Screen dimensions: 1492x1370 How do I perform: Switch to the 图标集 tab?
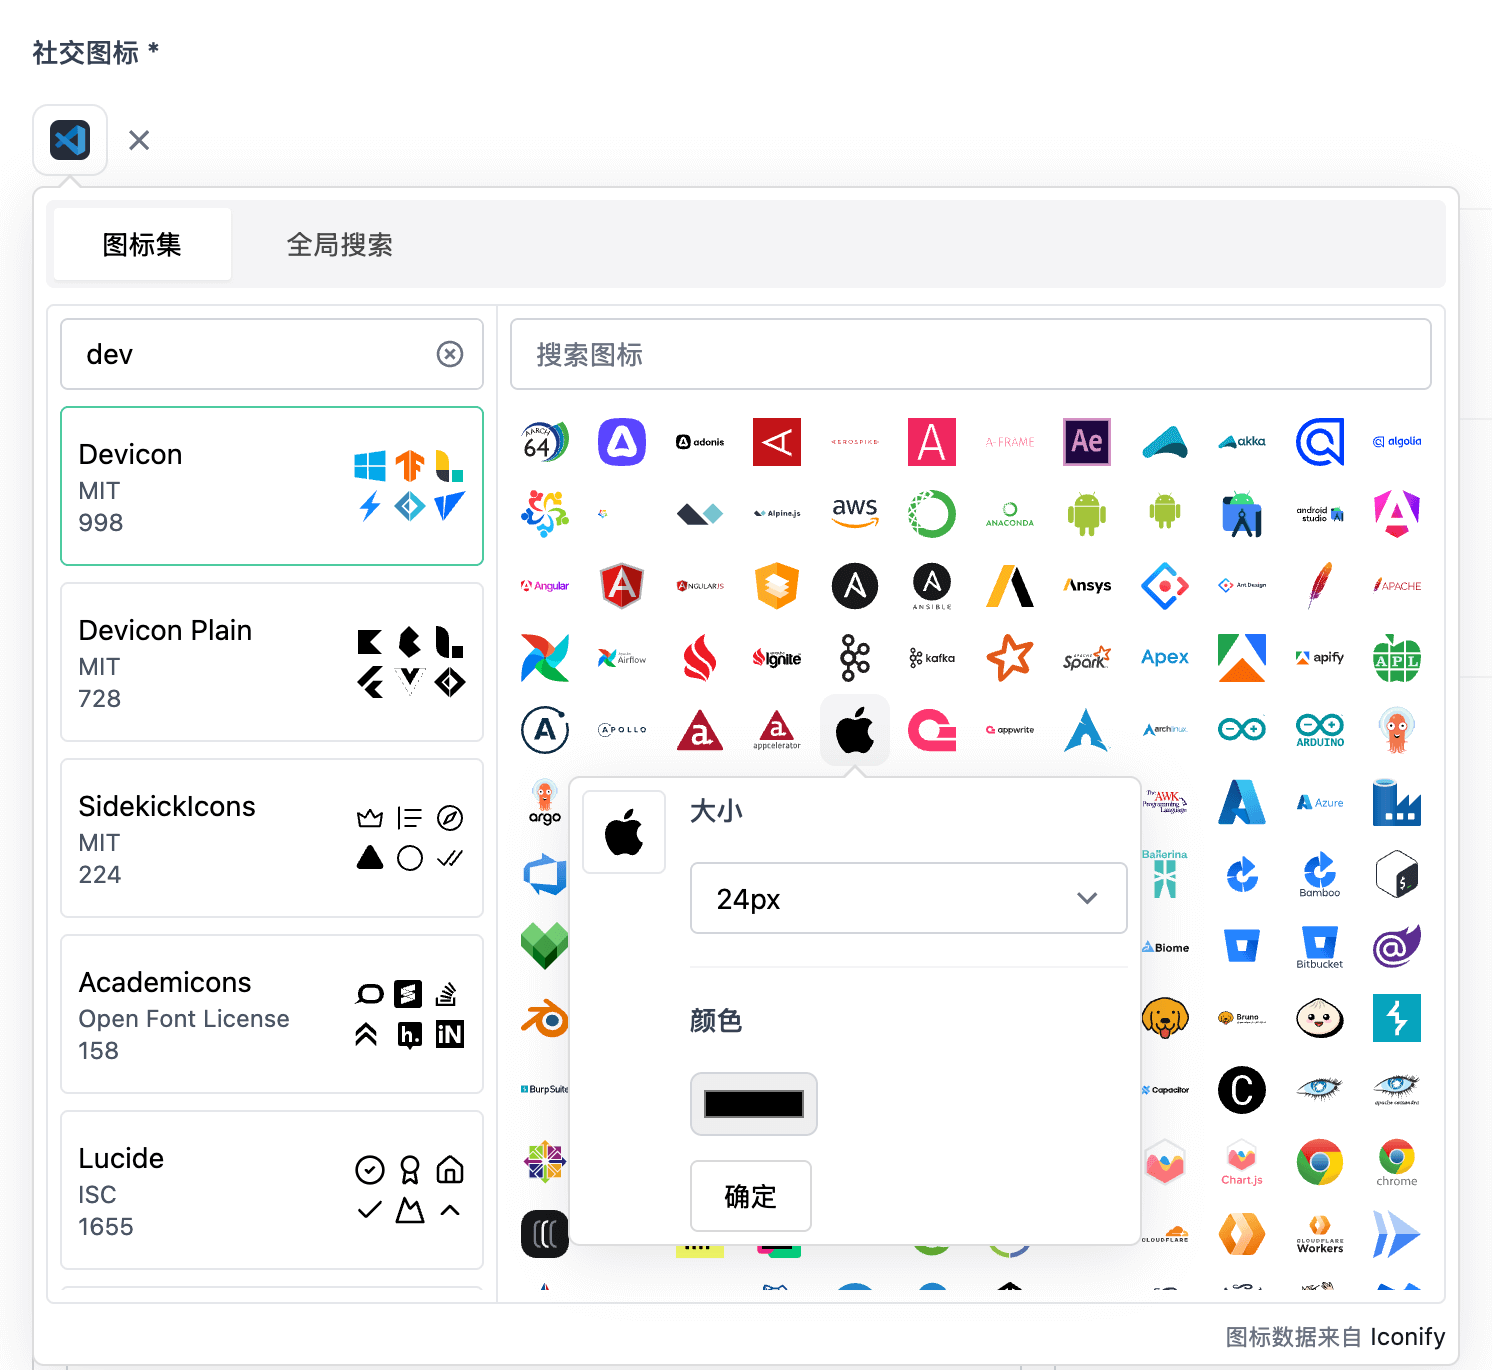142,244
